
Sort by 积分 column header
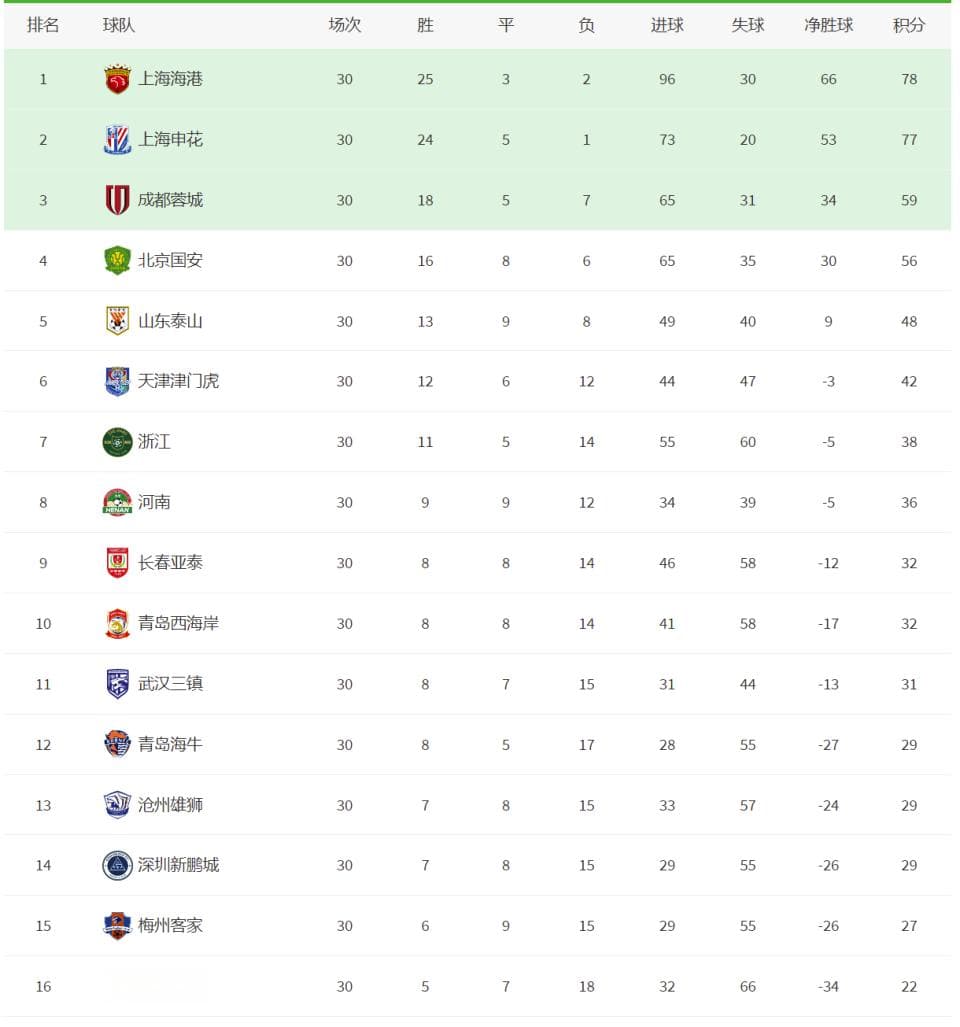click(x=908, y=26)
